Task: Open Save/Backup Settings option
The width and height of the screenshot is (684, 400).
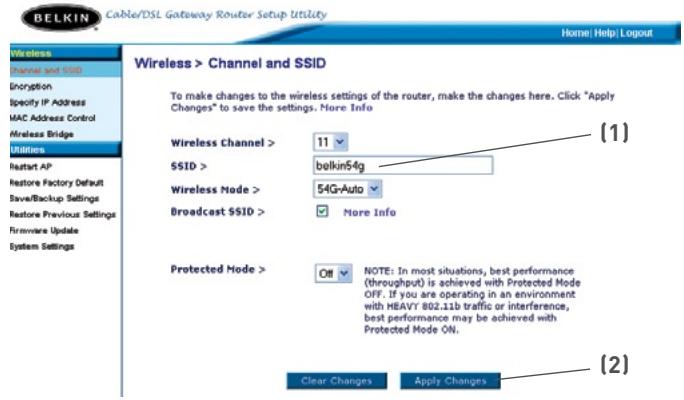Action: [x=54, y=198]
